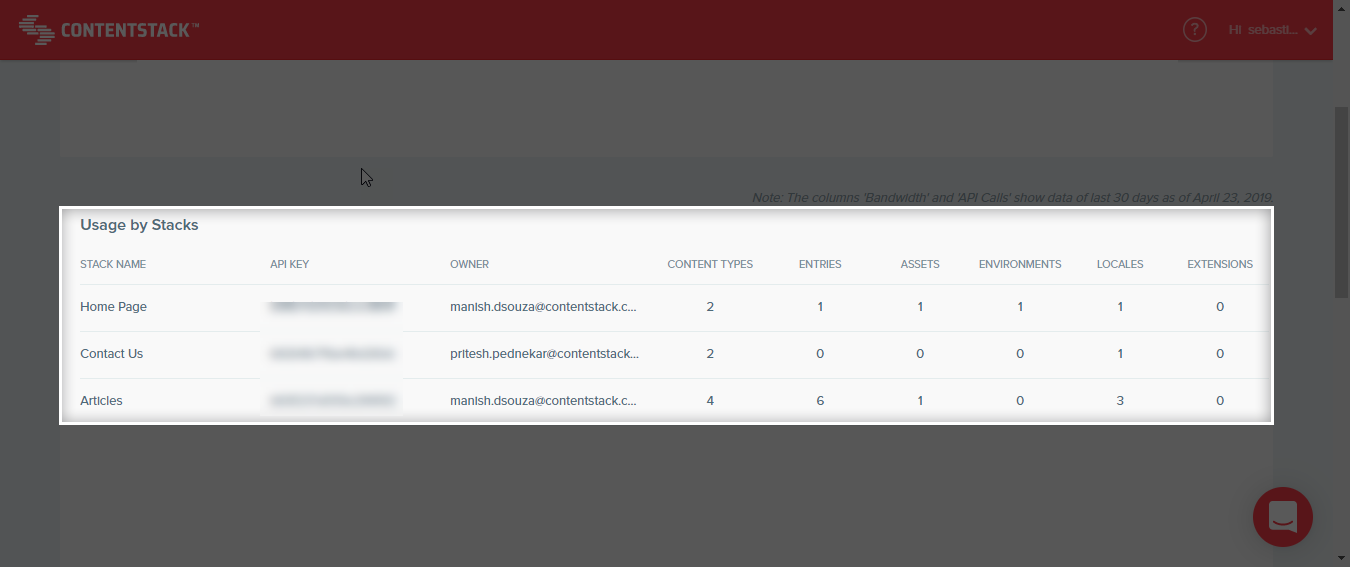Open the Home Page stack
Viewport: 1350px width, 567px height.
coord(113,307)
